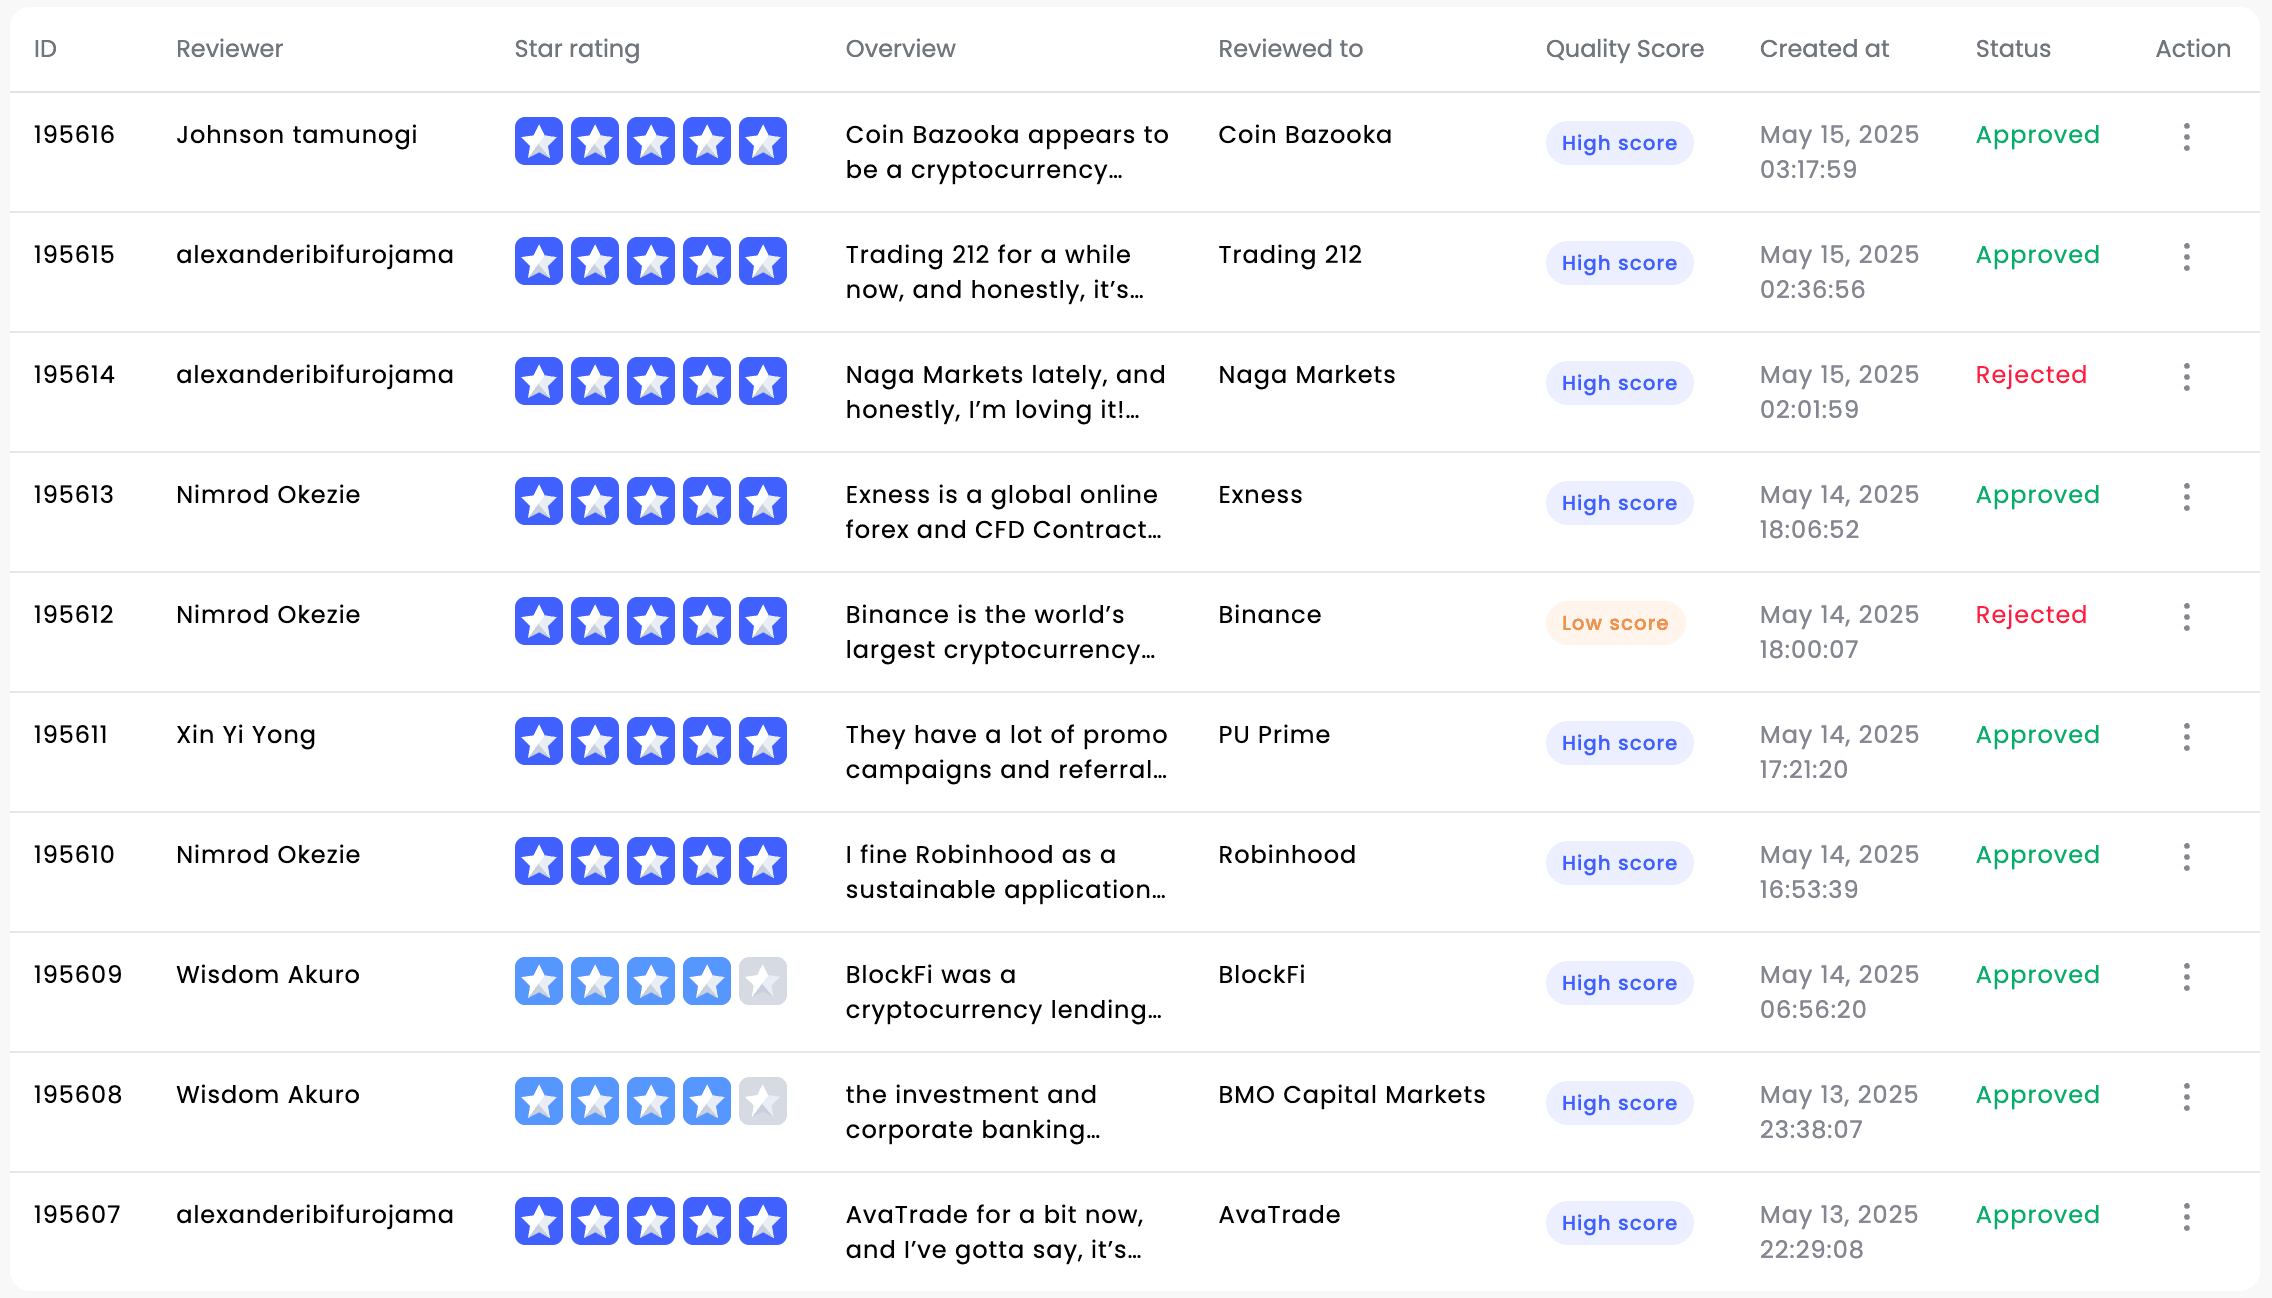Click the Action column header
This screenshot has height=1298, width=2272.
(2193, 49)
